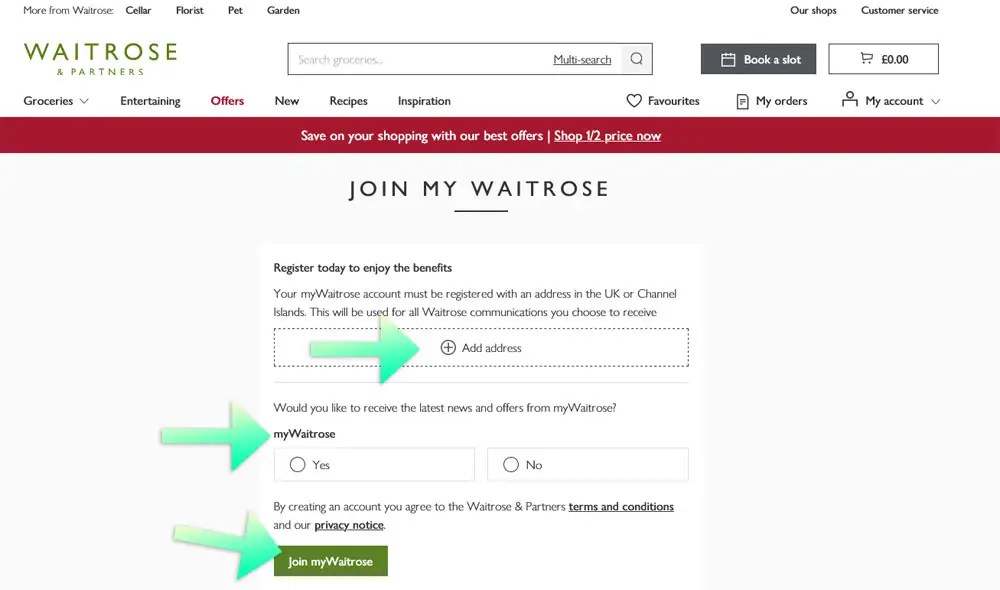Expand the Groceries dropdown
Screen dimensions: 1000x590
click(56, 101)
